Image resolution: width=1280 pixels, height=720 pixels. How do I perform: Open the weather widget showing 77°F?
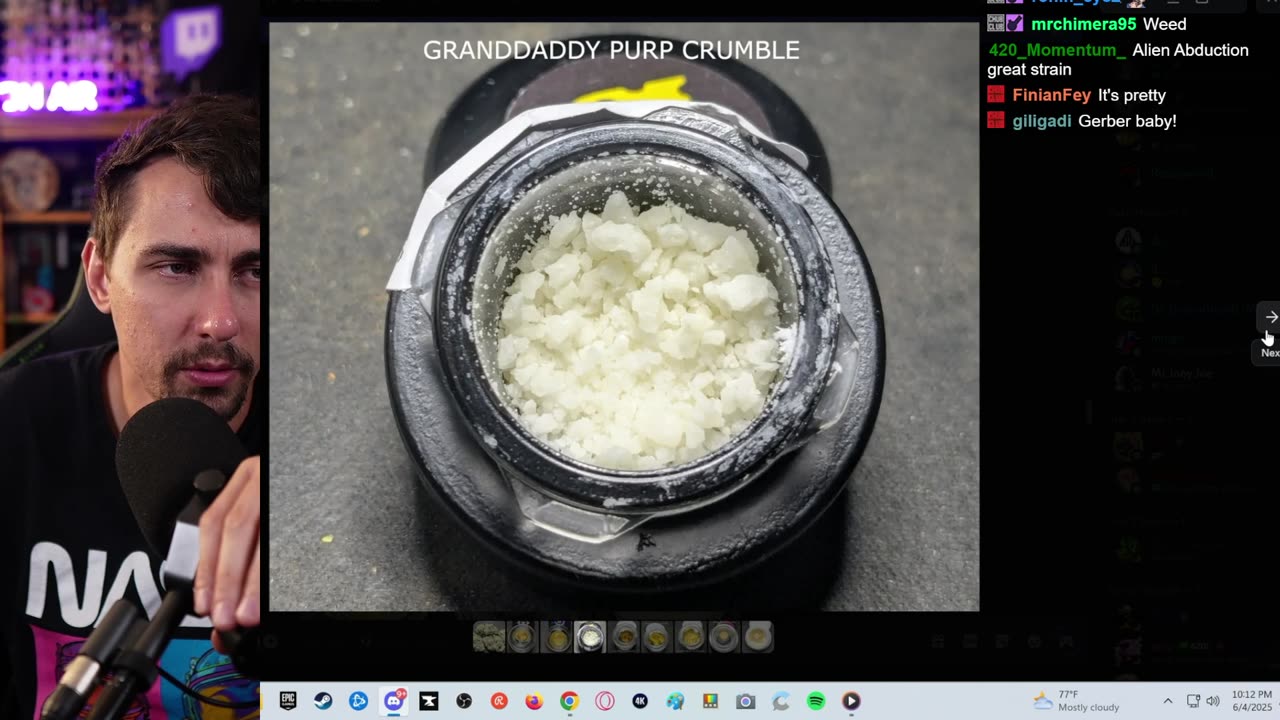(1076, 700)
